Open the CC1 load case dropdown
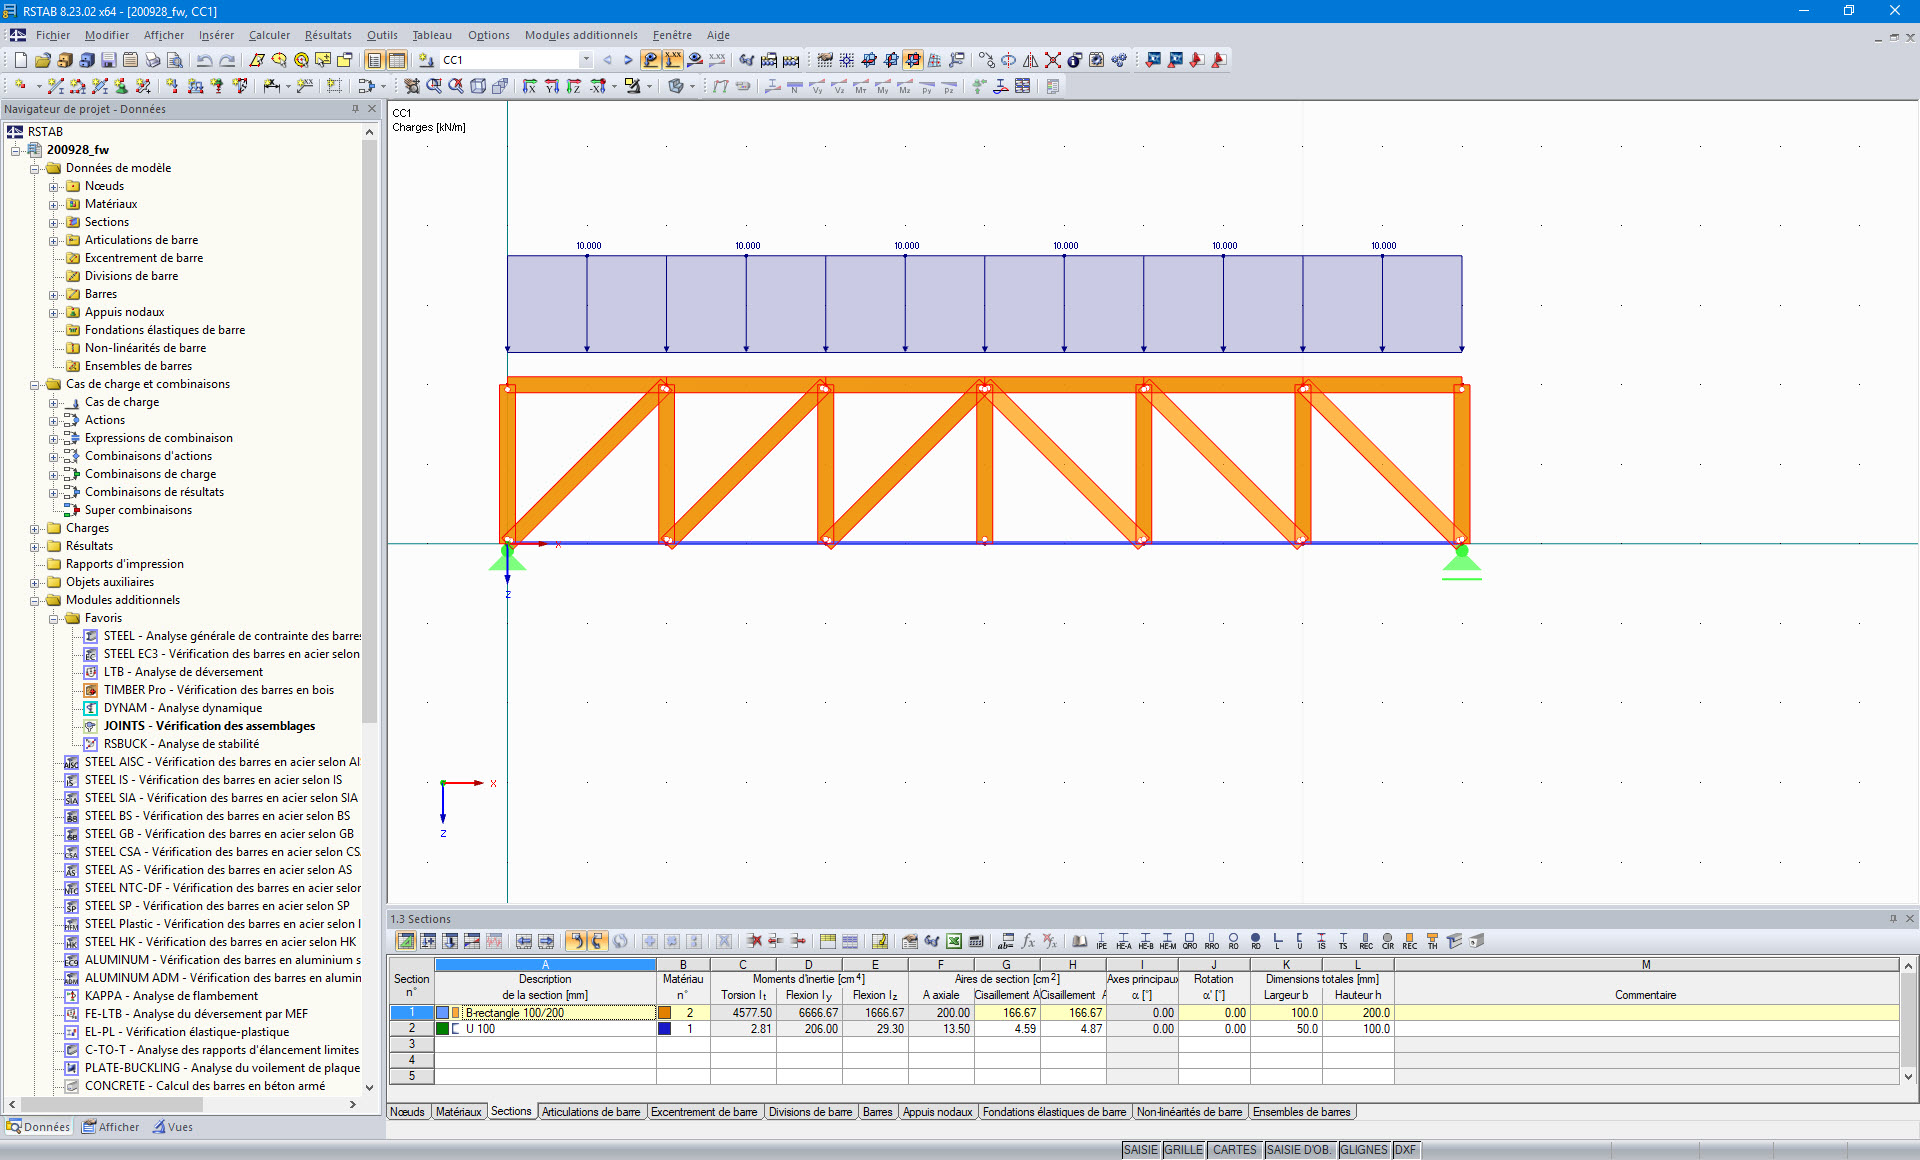Viewport: 1920px width, 1160px height. click(x=586, y=60)
